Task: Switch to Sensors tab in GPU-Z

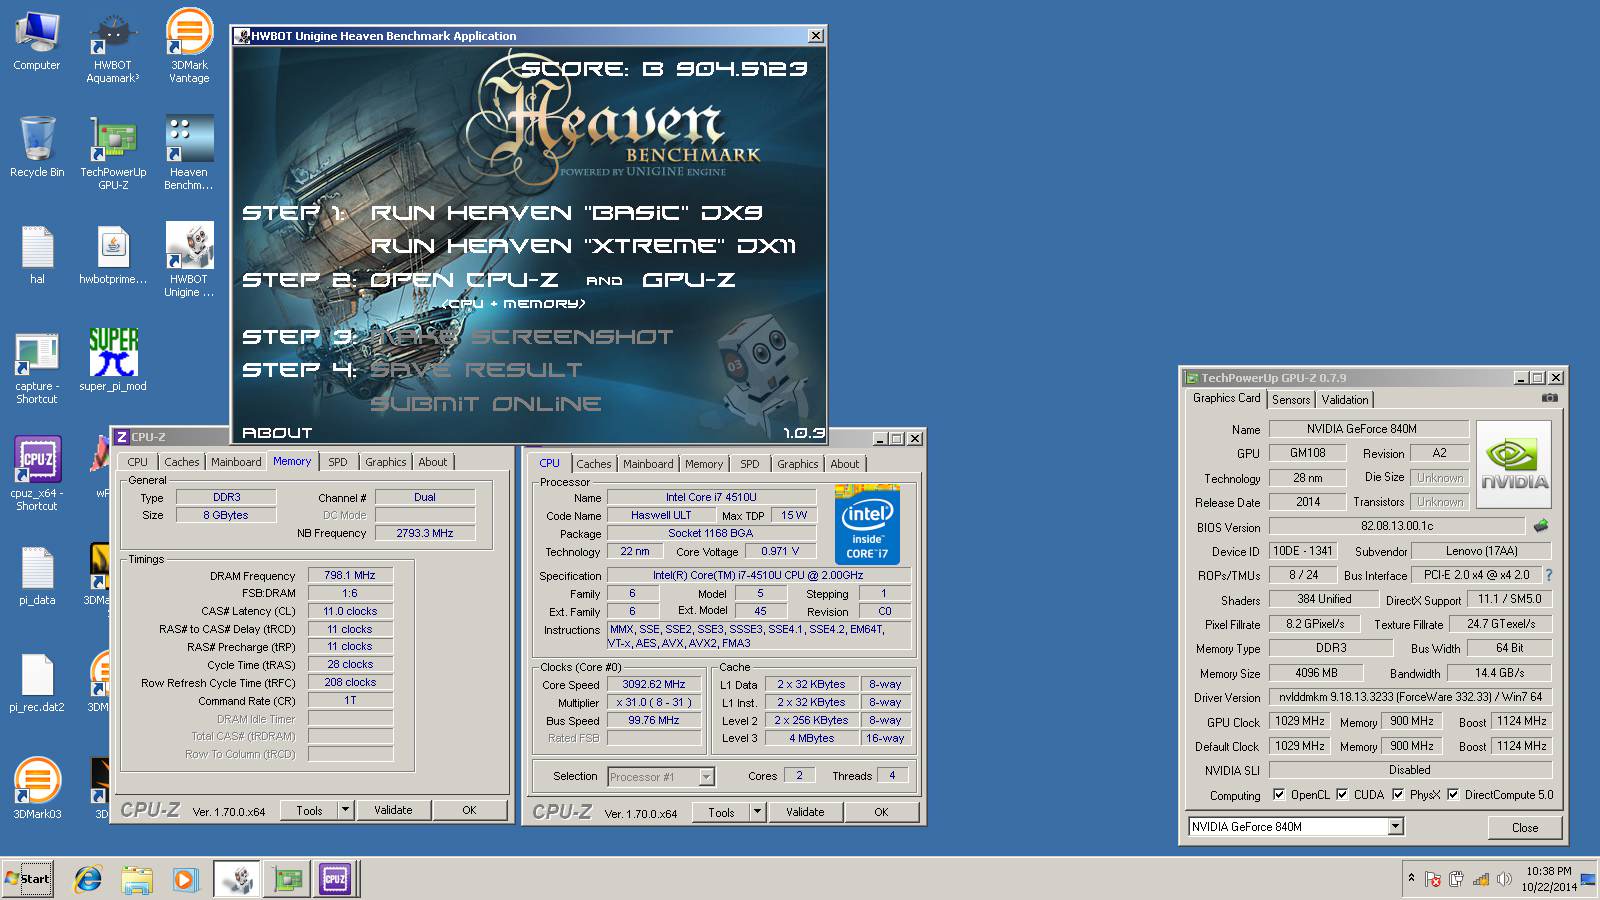Action: [x=1291, y=399]
